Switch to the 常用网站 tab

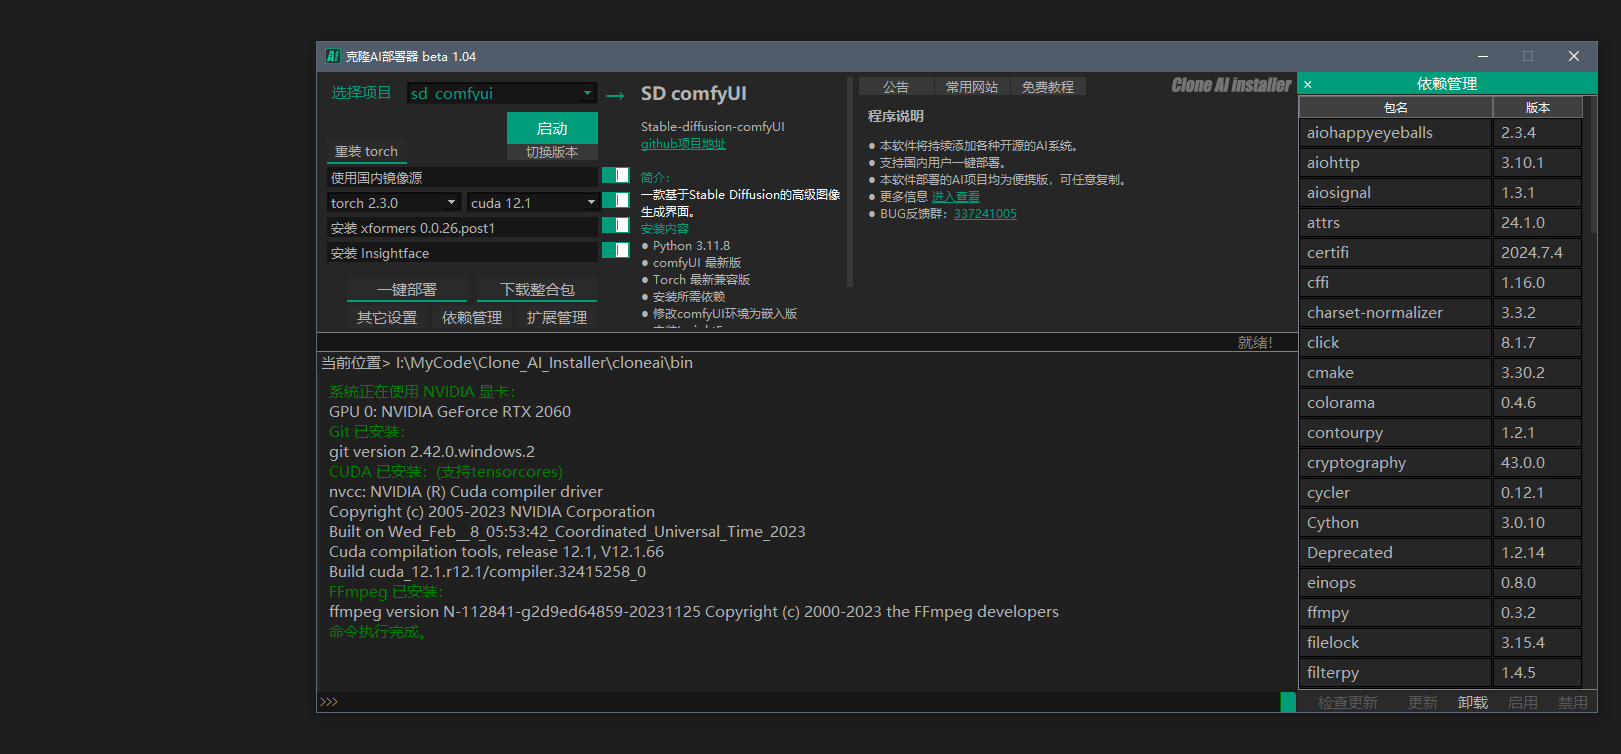[972, 87]
